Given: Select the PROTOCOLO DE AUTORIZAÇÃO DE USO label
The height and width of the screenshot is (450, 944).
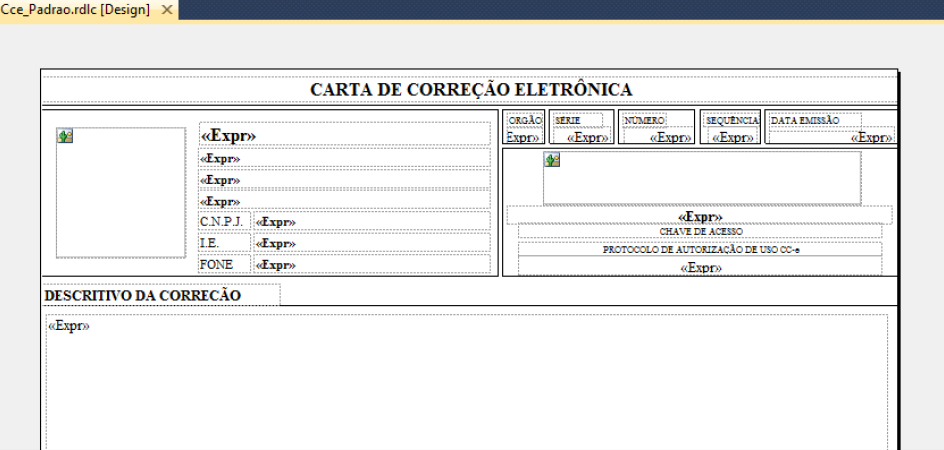Looking at the screenshot, I should pyautogui.click(x=700, y=249).
